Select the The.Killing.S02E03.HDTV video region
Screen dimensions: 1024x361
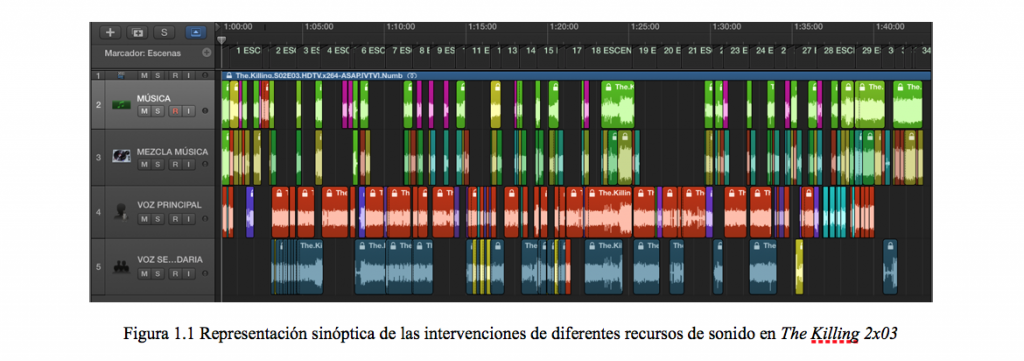point(577,76)
